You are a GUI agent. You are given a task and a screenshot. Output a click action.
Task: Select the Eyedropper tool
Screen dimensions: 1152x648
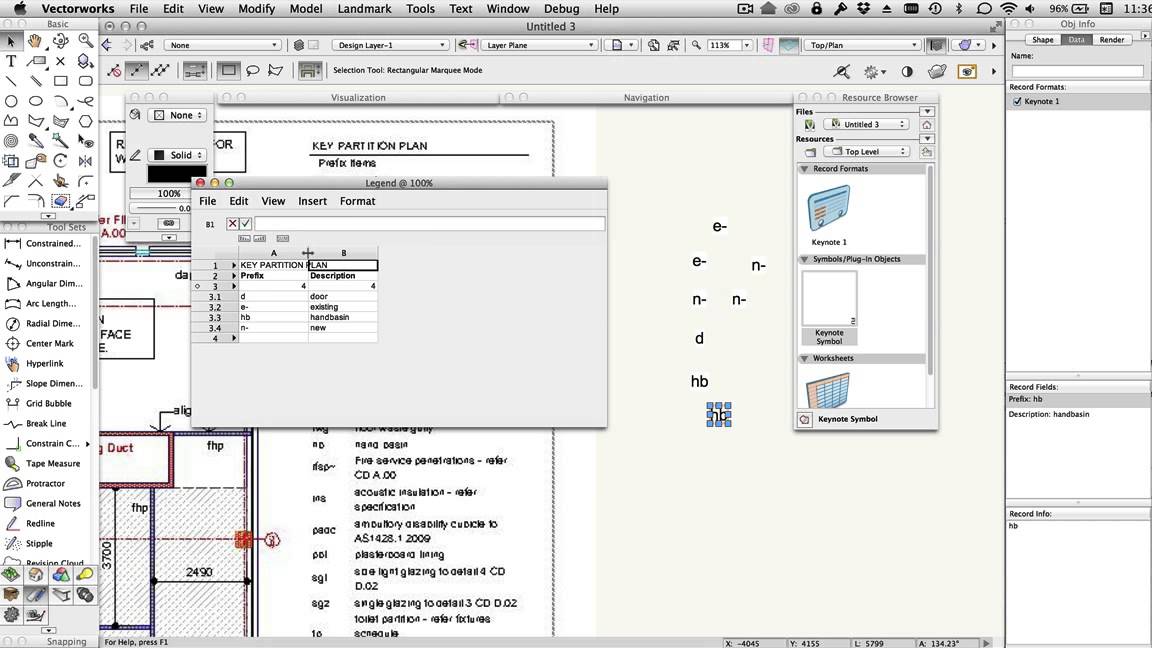(x=35, y=140)
